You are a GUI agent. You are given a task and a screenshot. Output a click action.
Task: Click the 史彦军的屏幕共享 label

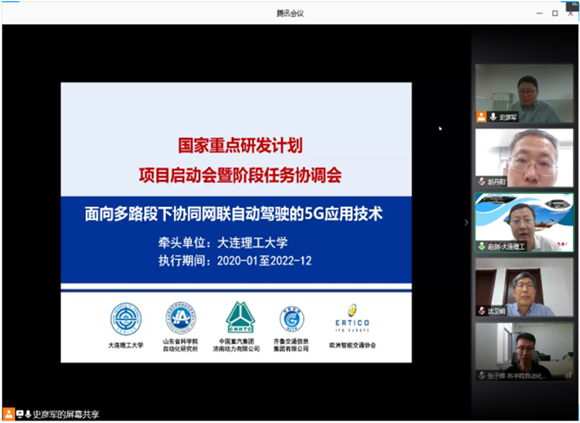point(66,414)
